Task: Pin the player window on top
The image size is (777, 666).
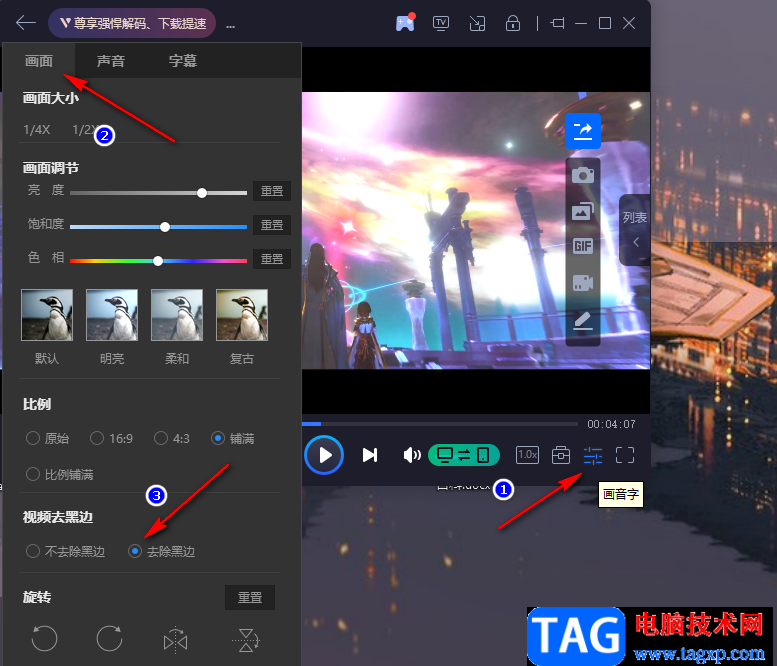Action: pyautogui.click(x=557, y=23)
